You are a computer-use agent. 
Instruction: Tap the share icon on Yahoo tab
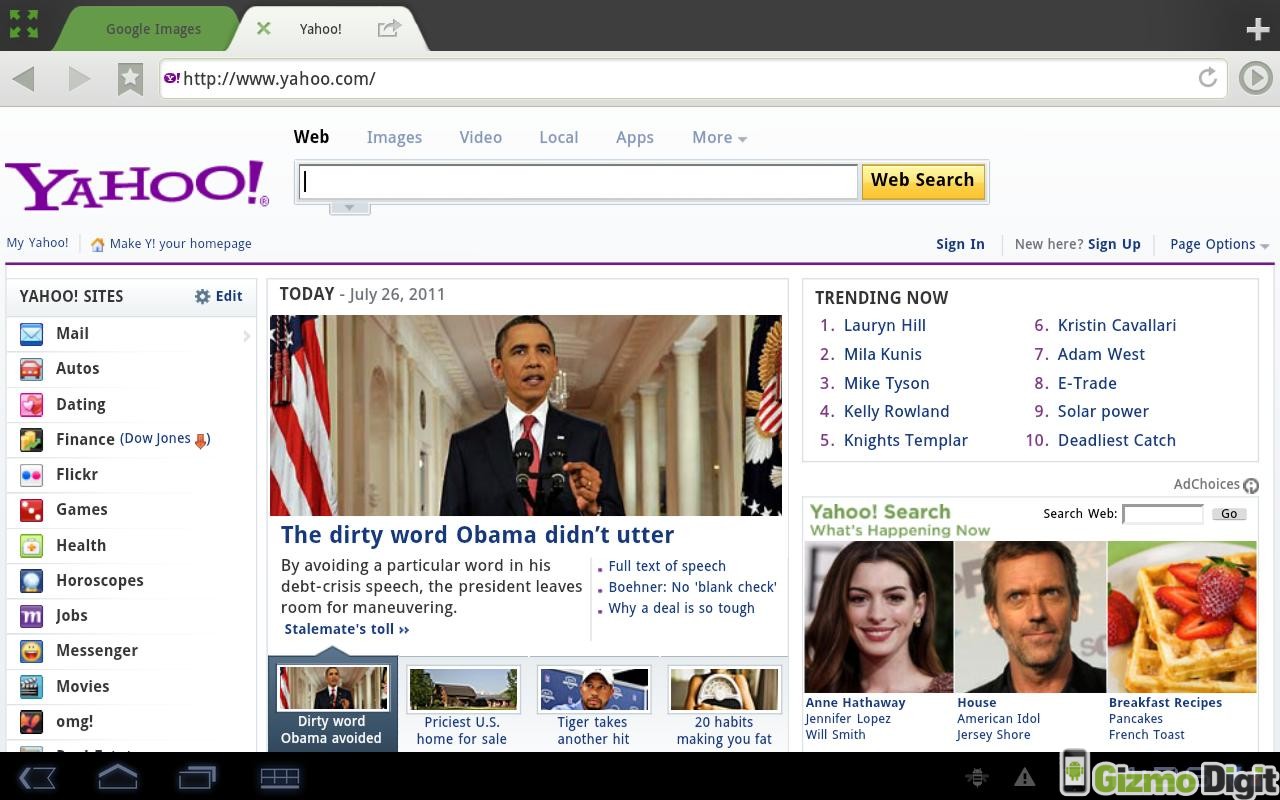[x=389, y=28]
